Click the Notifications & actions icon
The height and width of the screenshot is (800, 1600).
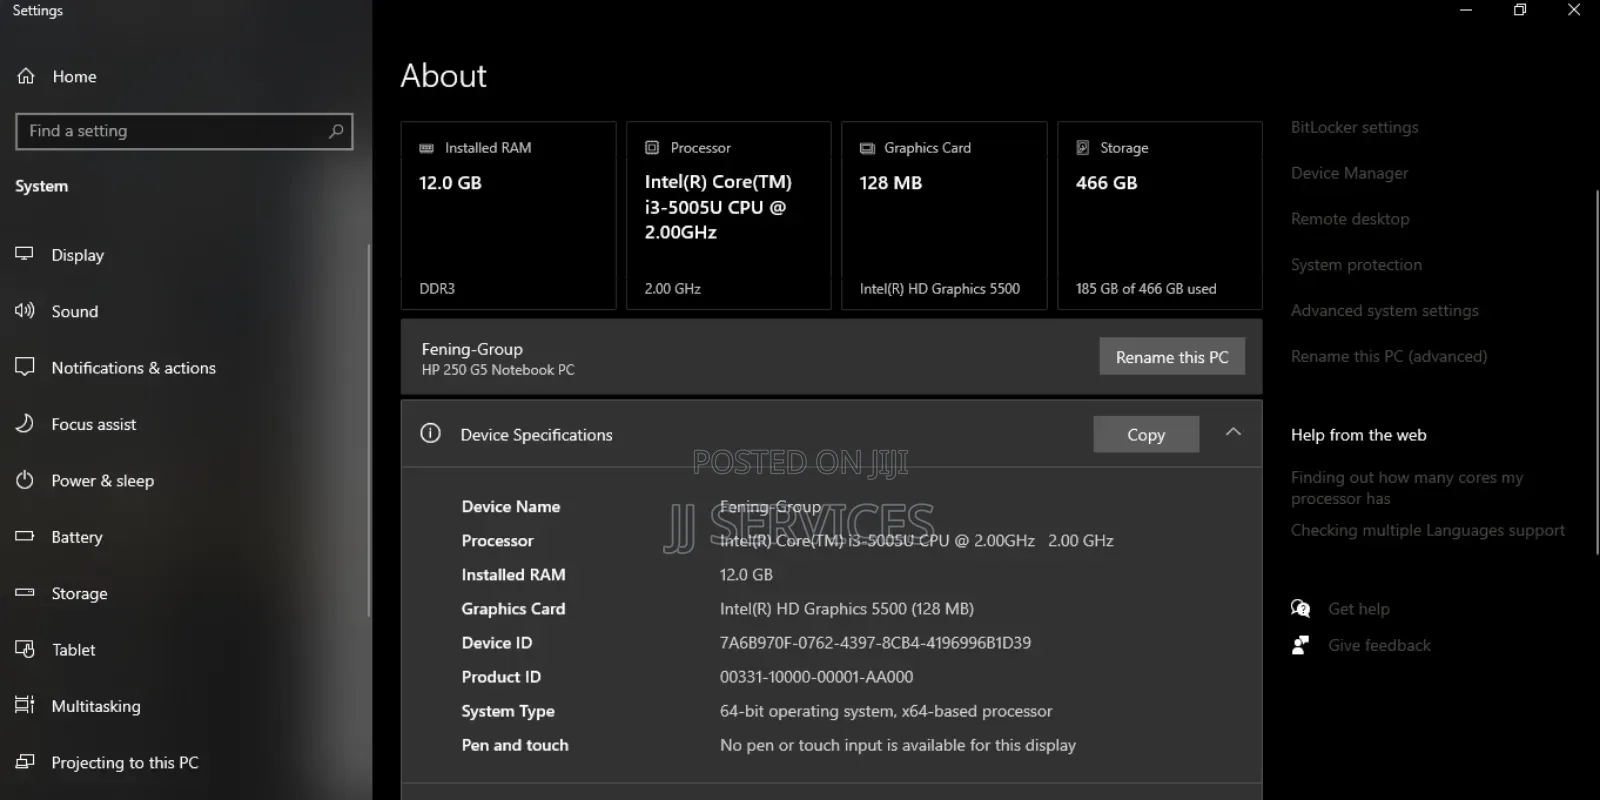coord(25,367)
